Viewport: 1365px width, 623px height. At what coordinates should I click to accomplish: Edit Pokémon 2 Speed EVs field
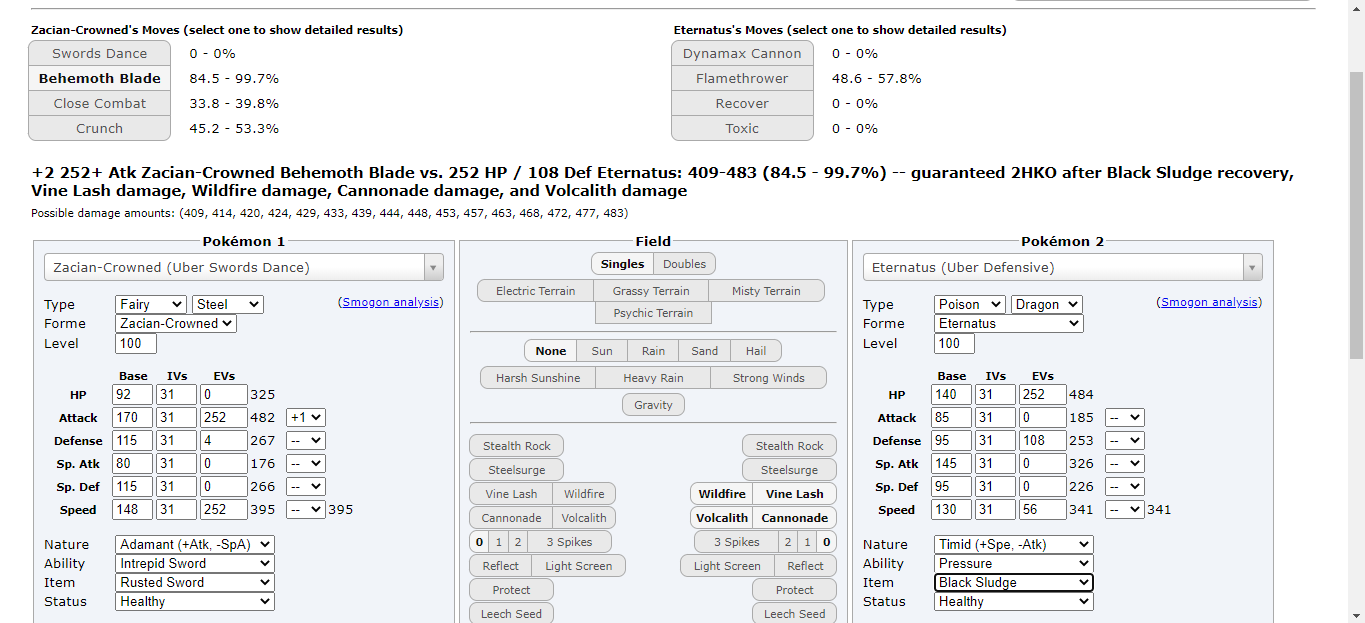point(1042,509)
